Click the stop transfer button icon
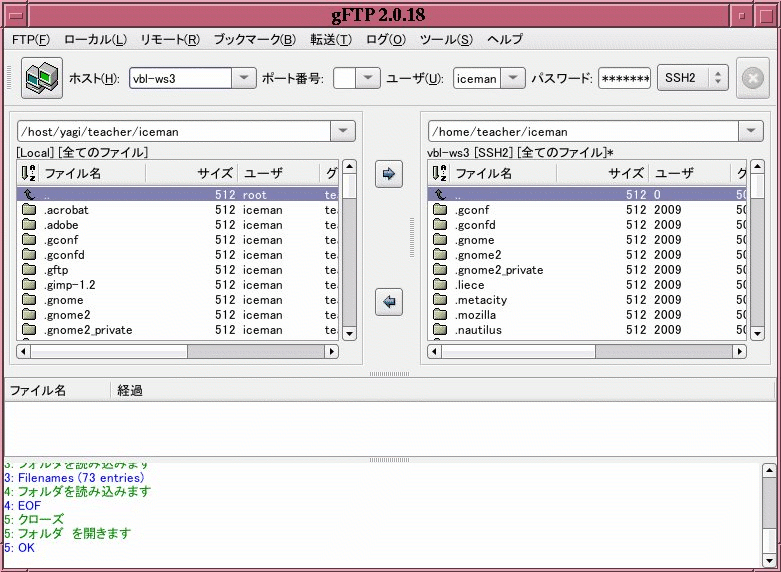This screenshot has height=572, width=781. tap(753, 78)
